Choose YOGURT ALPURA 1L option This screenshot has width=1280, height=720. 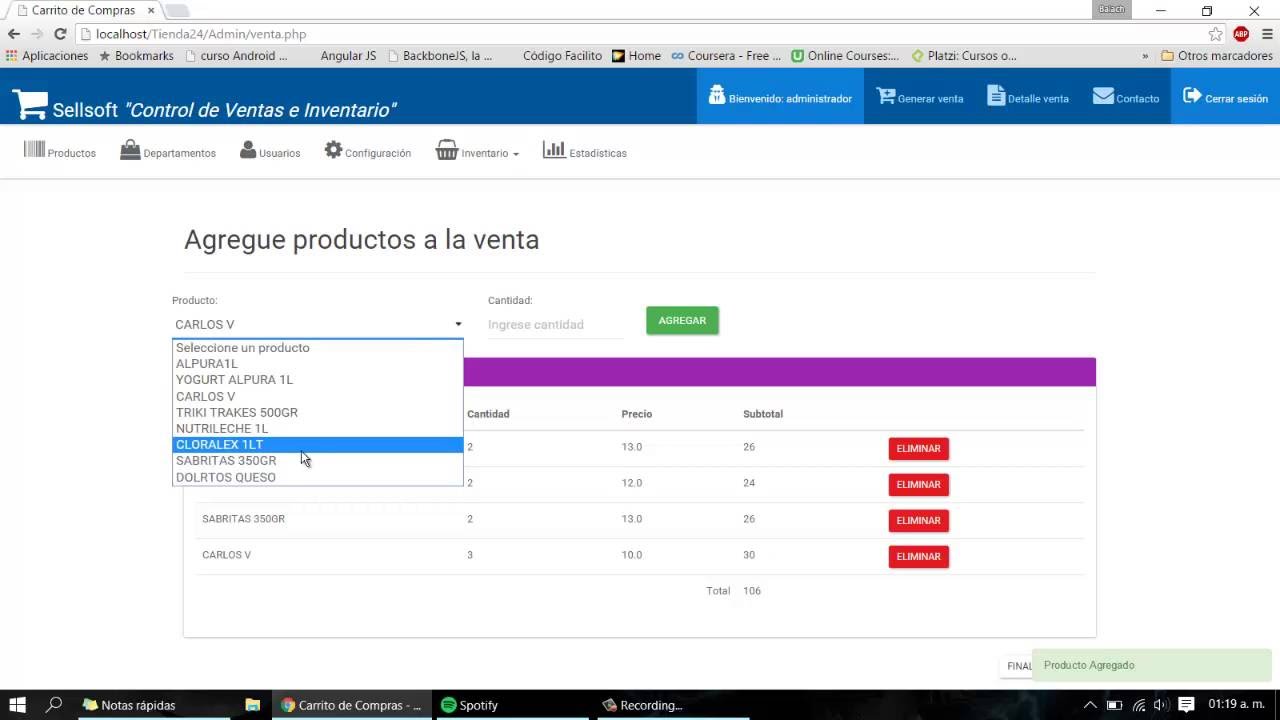point(318,380)
